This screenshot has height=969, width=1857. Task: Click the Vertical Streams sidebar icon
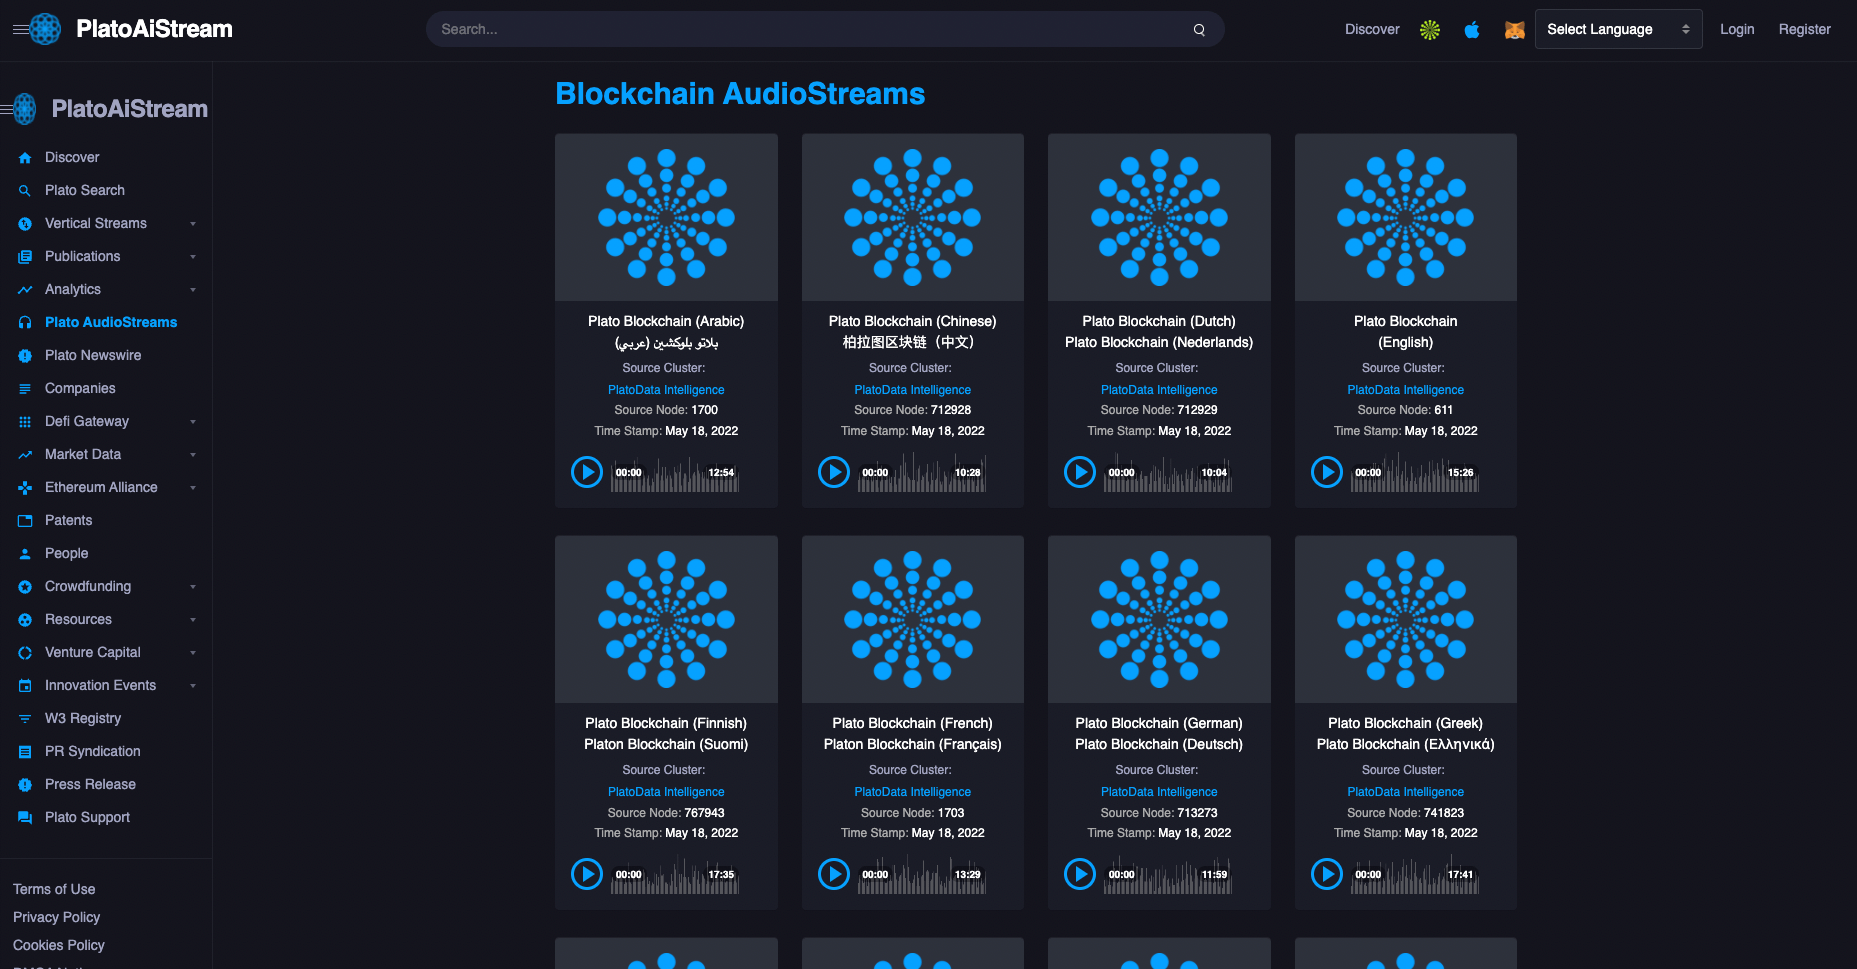click(25, 224)
